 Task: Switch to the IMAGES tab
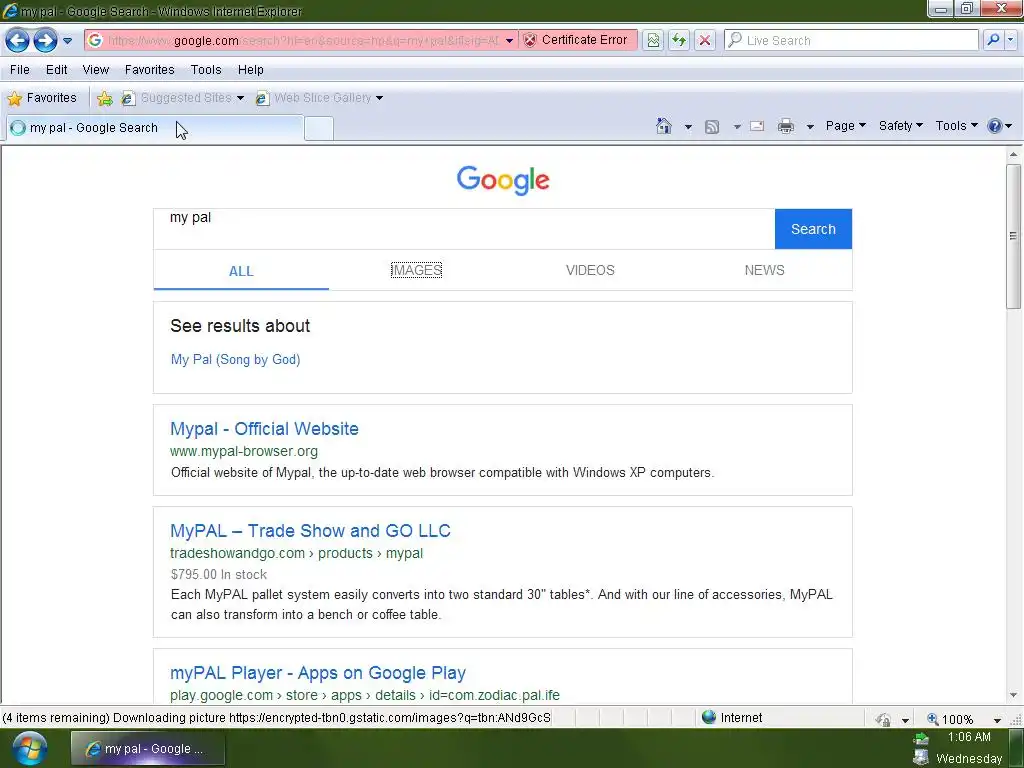click(x=416, y=270)
